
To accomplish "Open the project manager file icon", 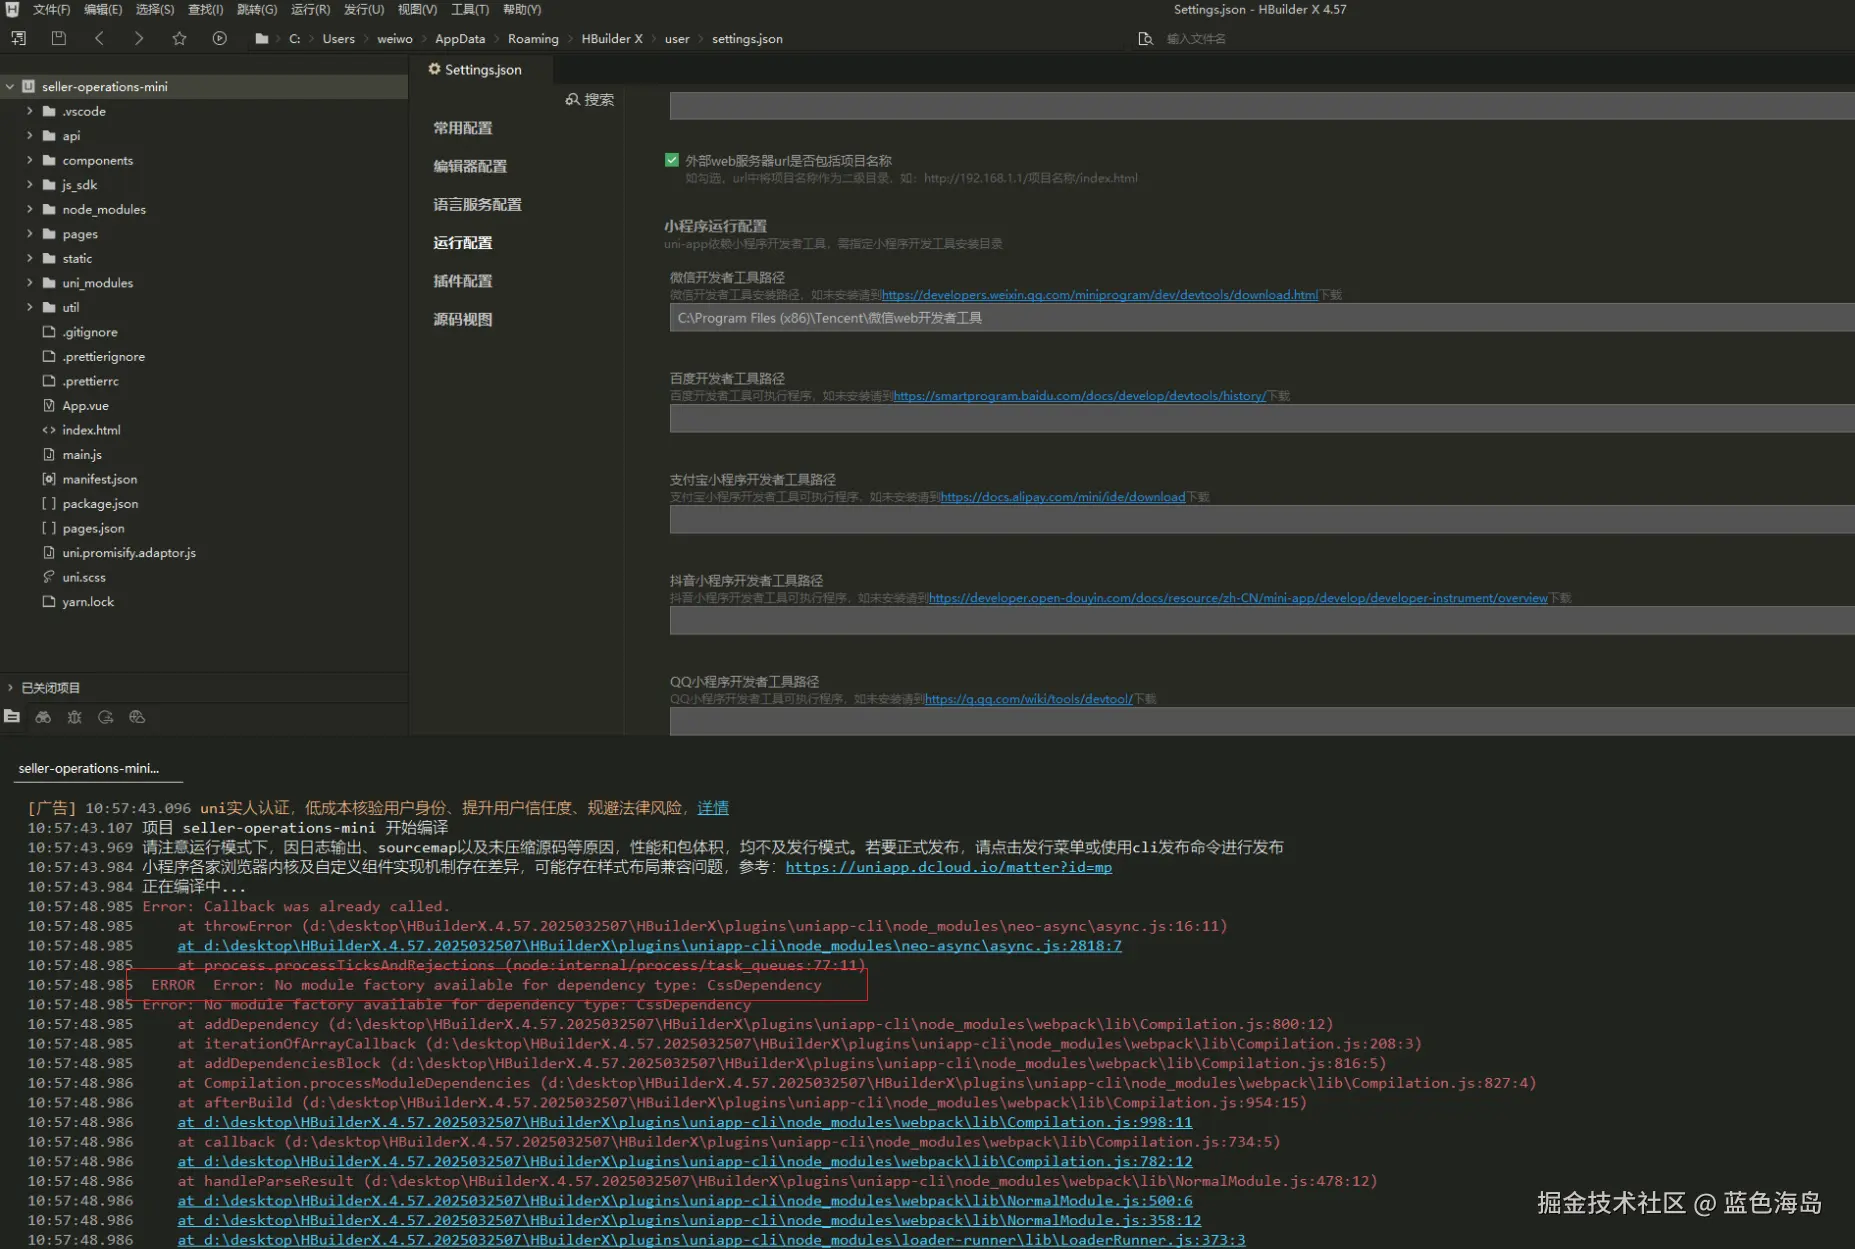I will pos(12,716).
